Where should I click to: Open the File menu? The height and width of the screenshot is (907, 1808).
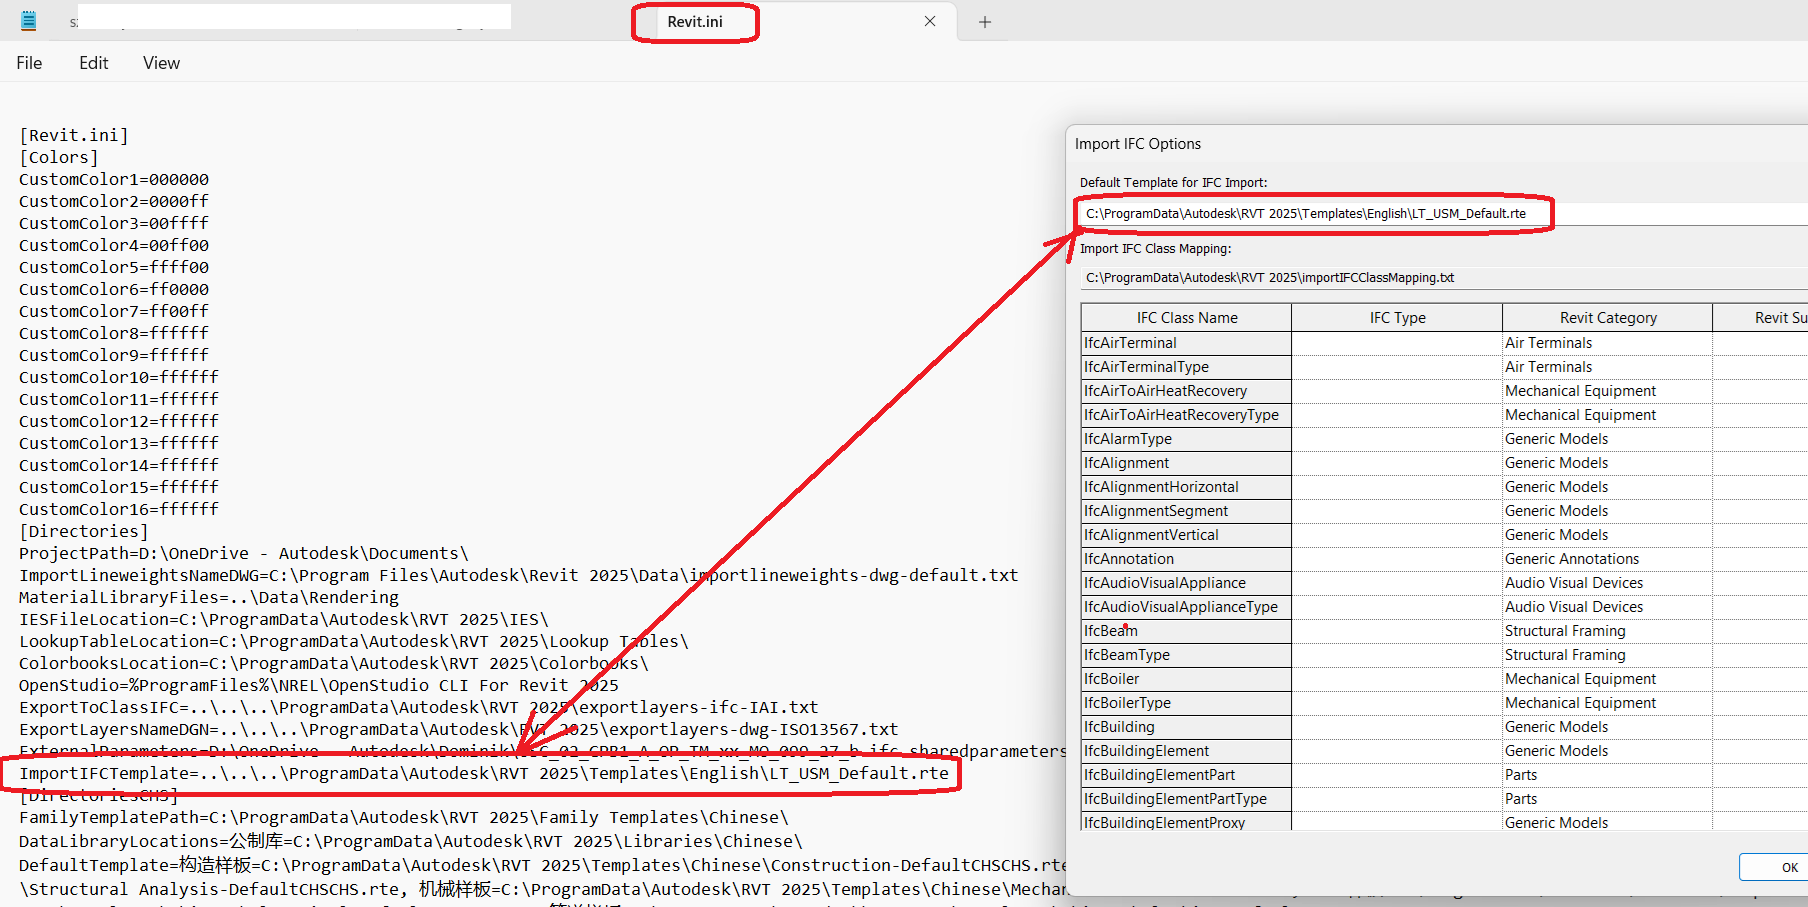pyautogui.click(x=29, y=62)
